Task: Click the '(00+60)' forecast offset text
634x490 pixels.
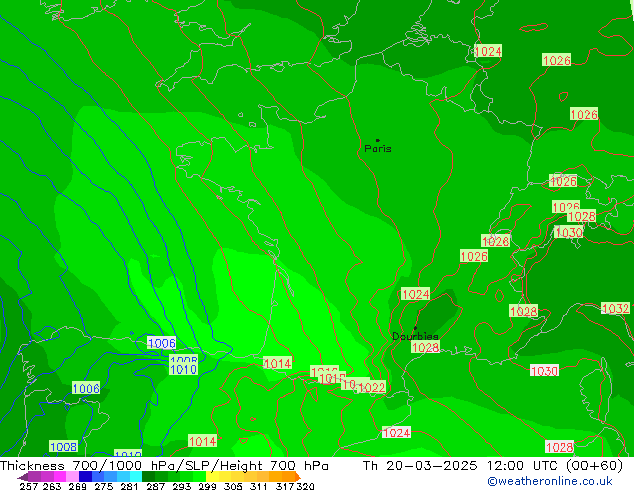Action: tap(594, 465)
